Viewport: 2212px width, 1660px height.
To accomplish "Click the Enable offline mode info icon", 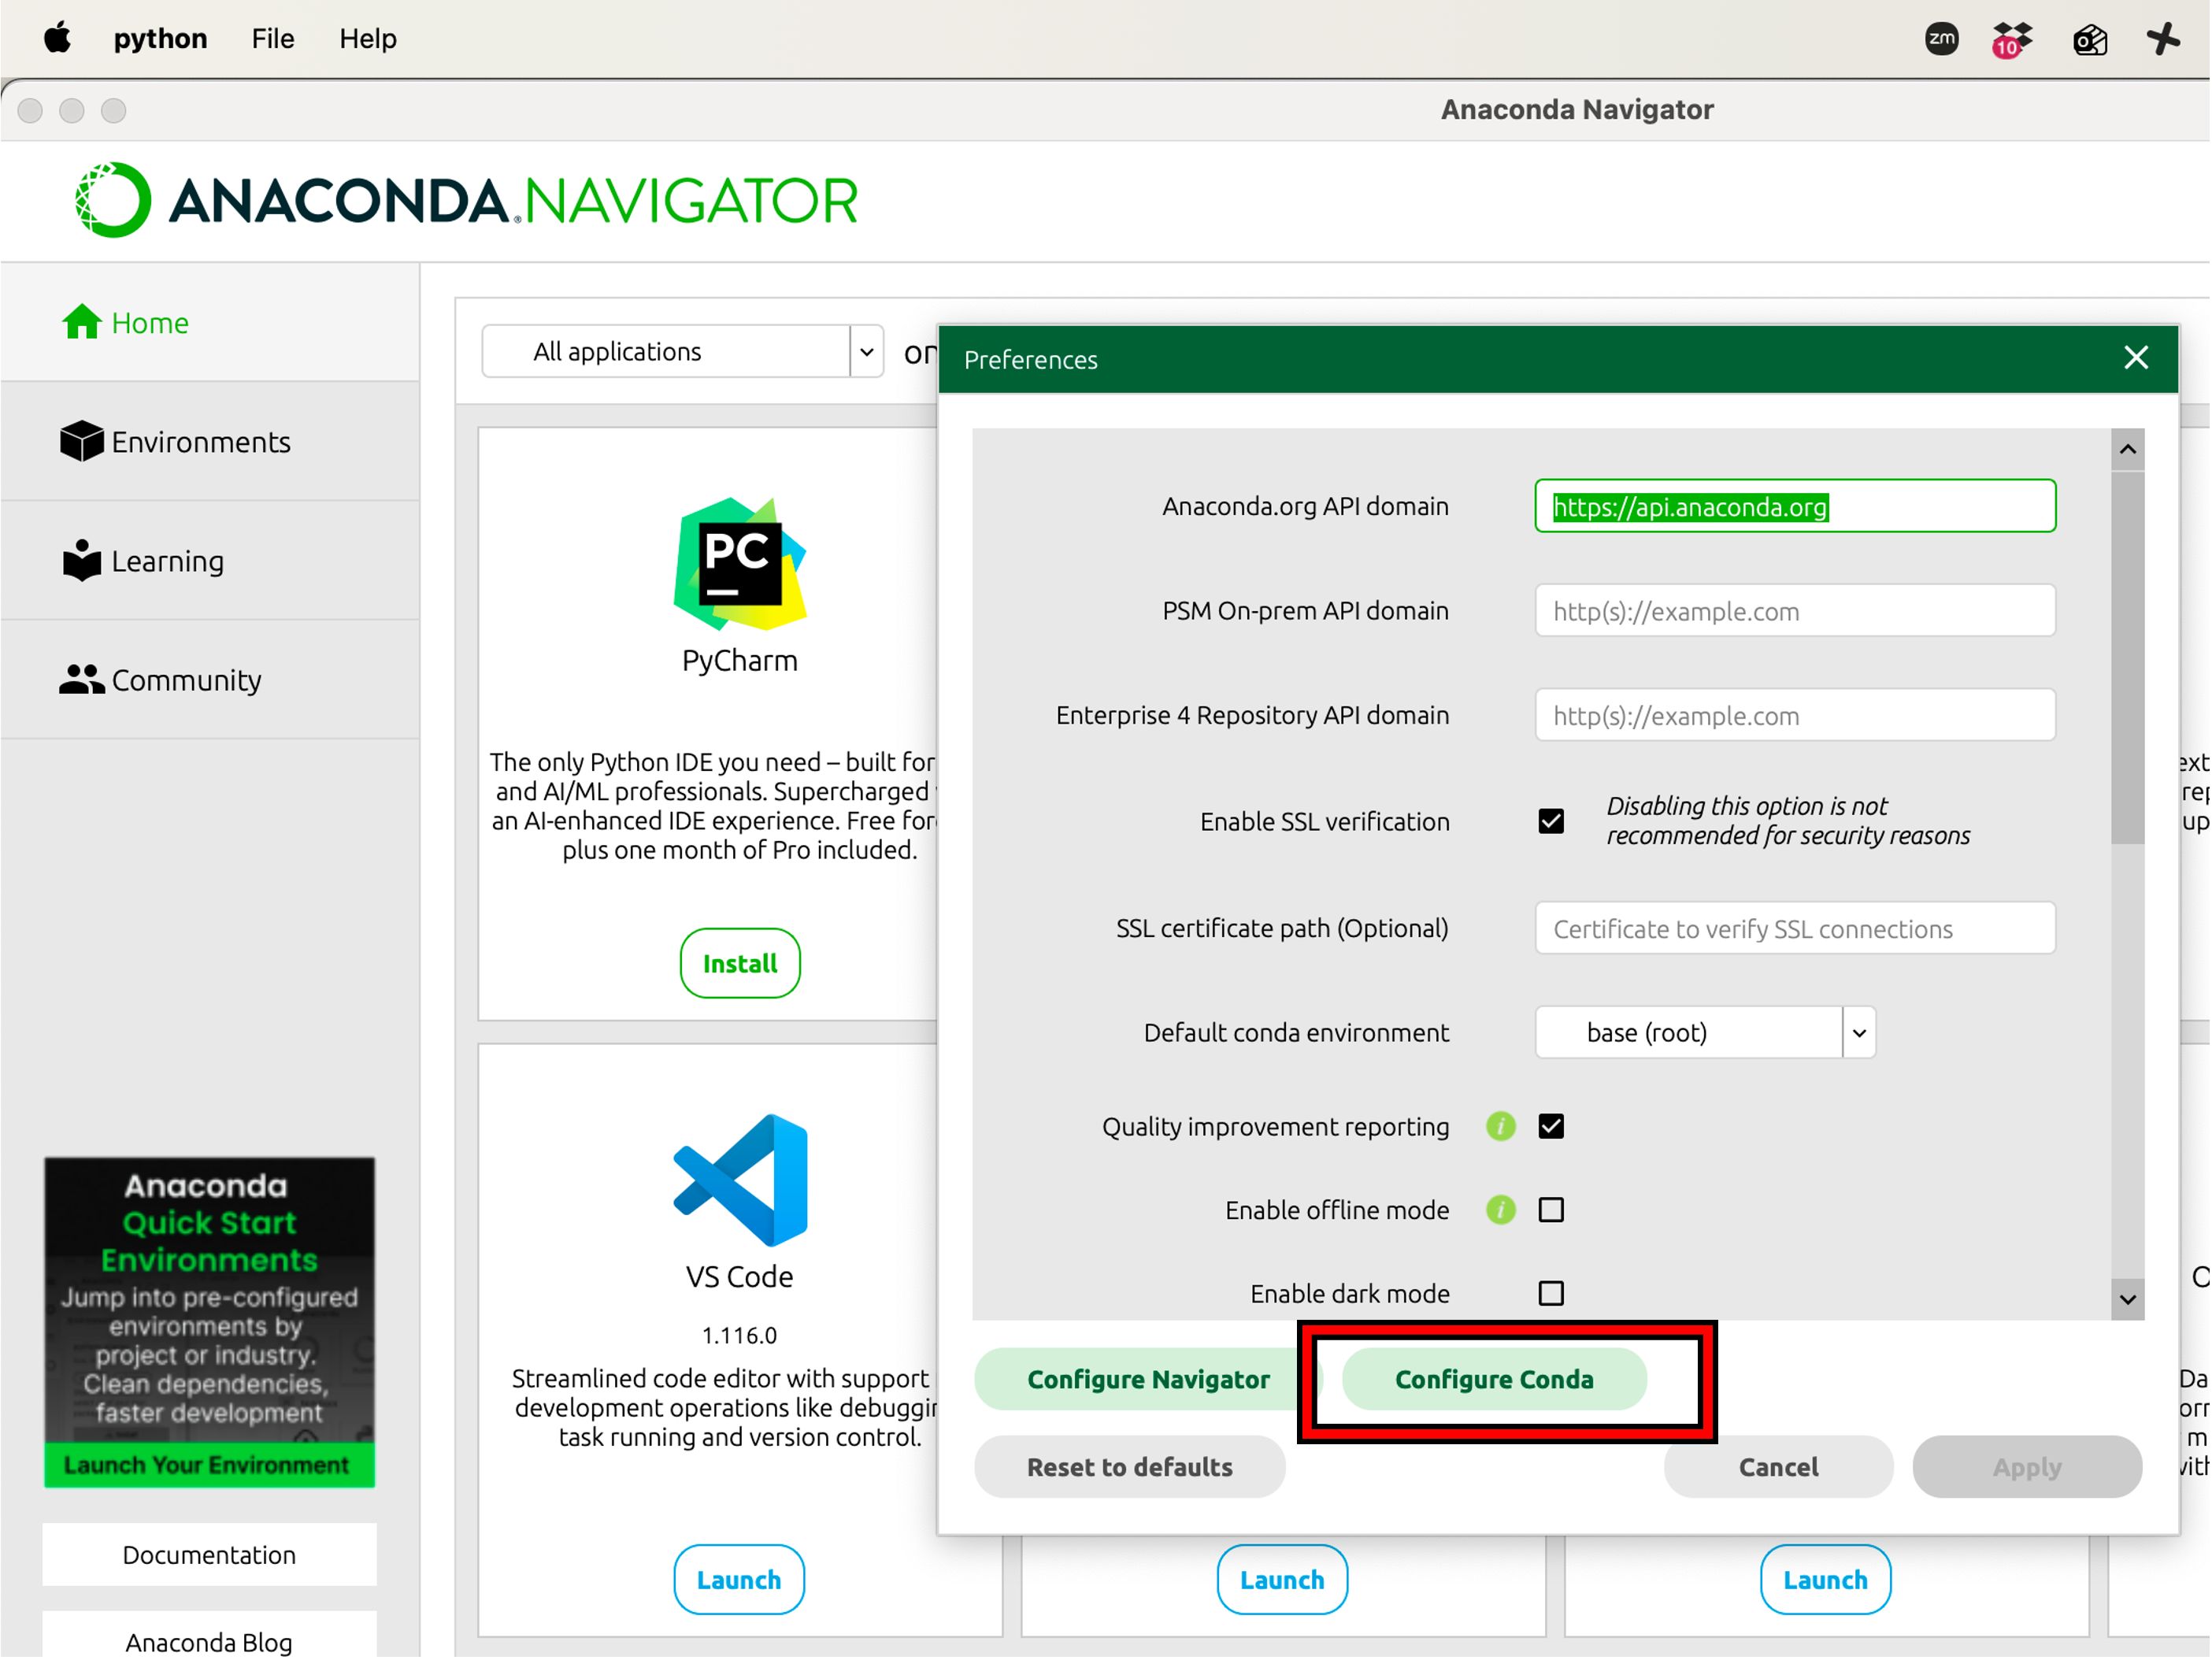I will coord(1501,1211).
